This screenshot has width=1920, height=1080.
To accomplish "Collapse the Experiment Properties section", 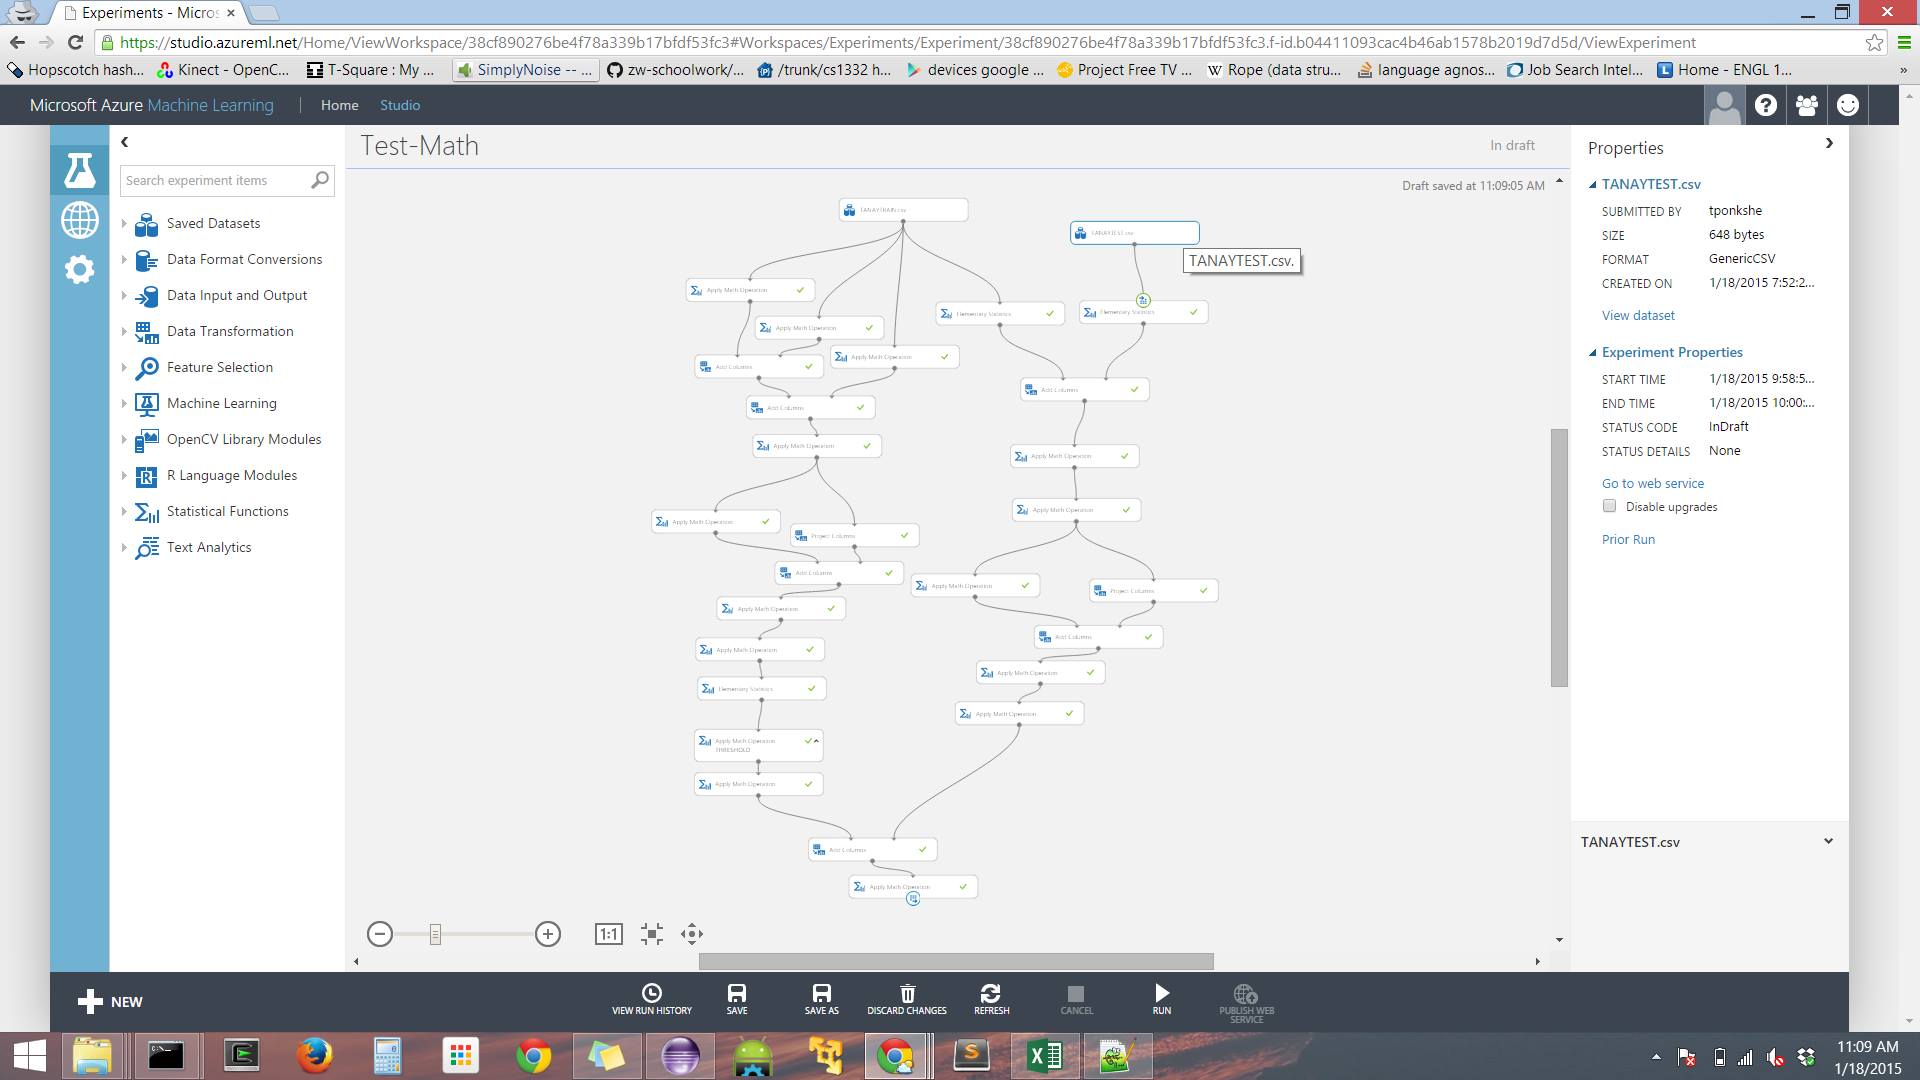I will [1593, 352].
